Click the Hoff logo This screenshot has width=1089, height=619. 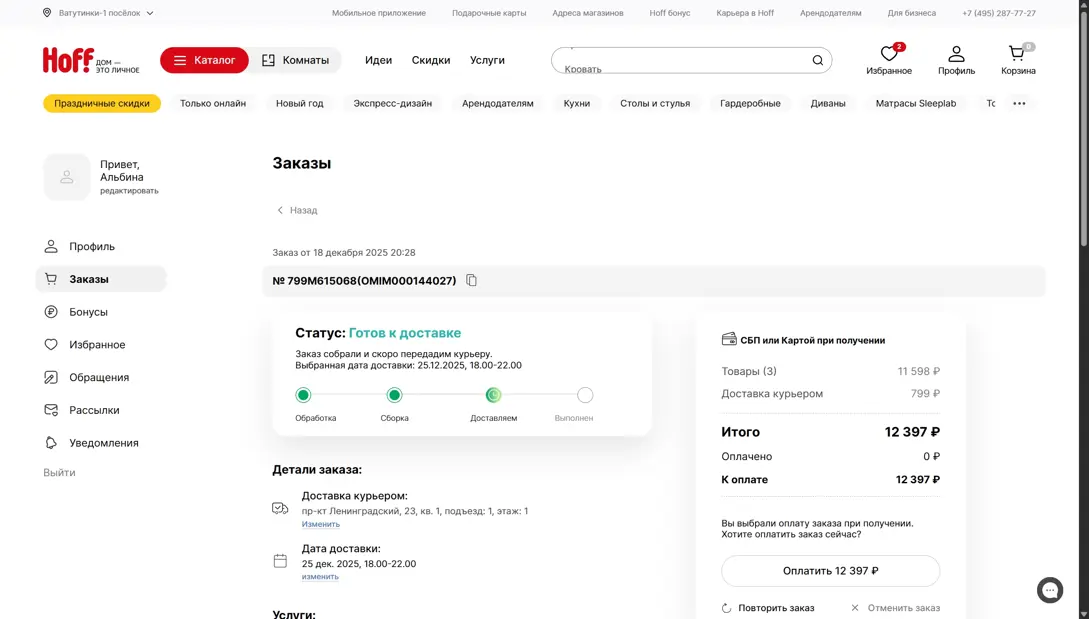click(68, 60)
